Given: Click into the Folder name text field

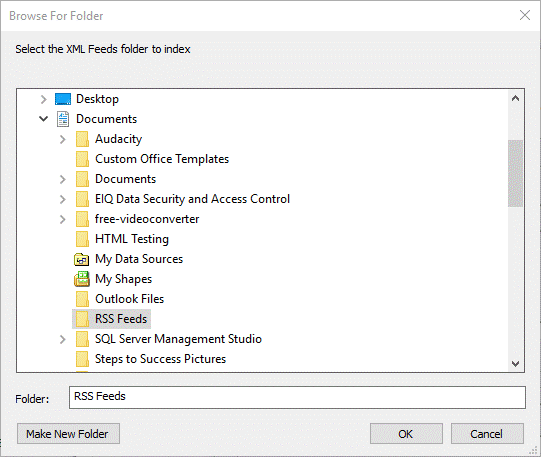Looking at the screenshot, I should pyautogui.click(x=297, y=397).
